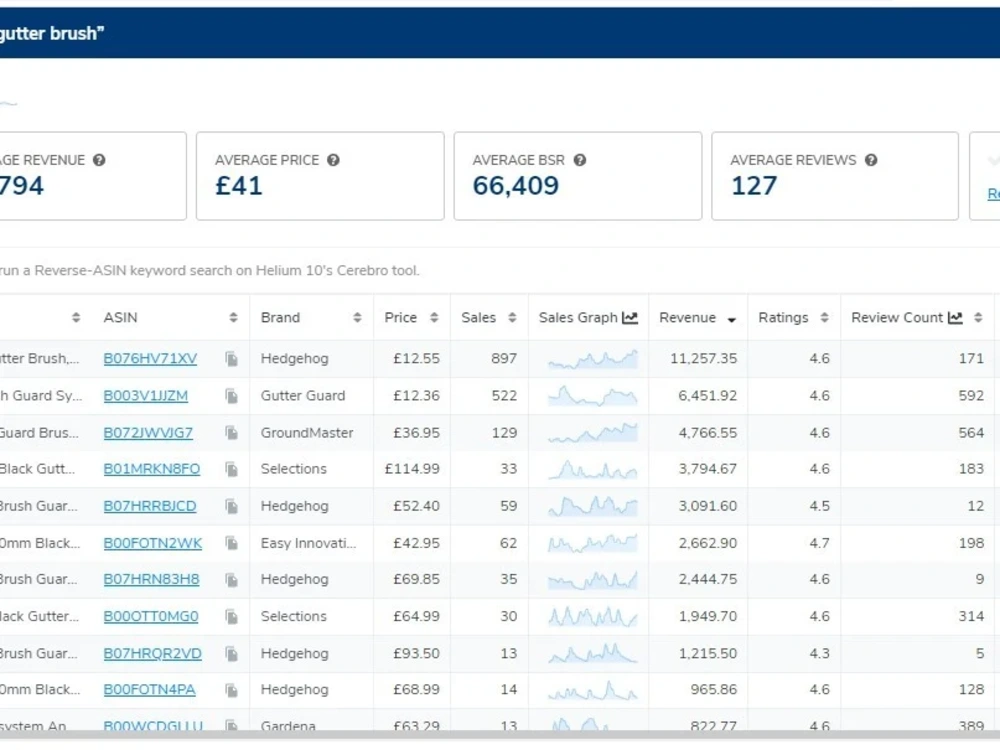
Task: Sort table by Ratings column arrows
Action: (825, 318)
